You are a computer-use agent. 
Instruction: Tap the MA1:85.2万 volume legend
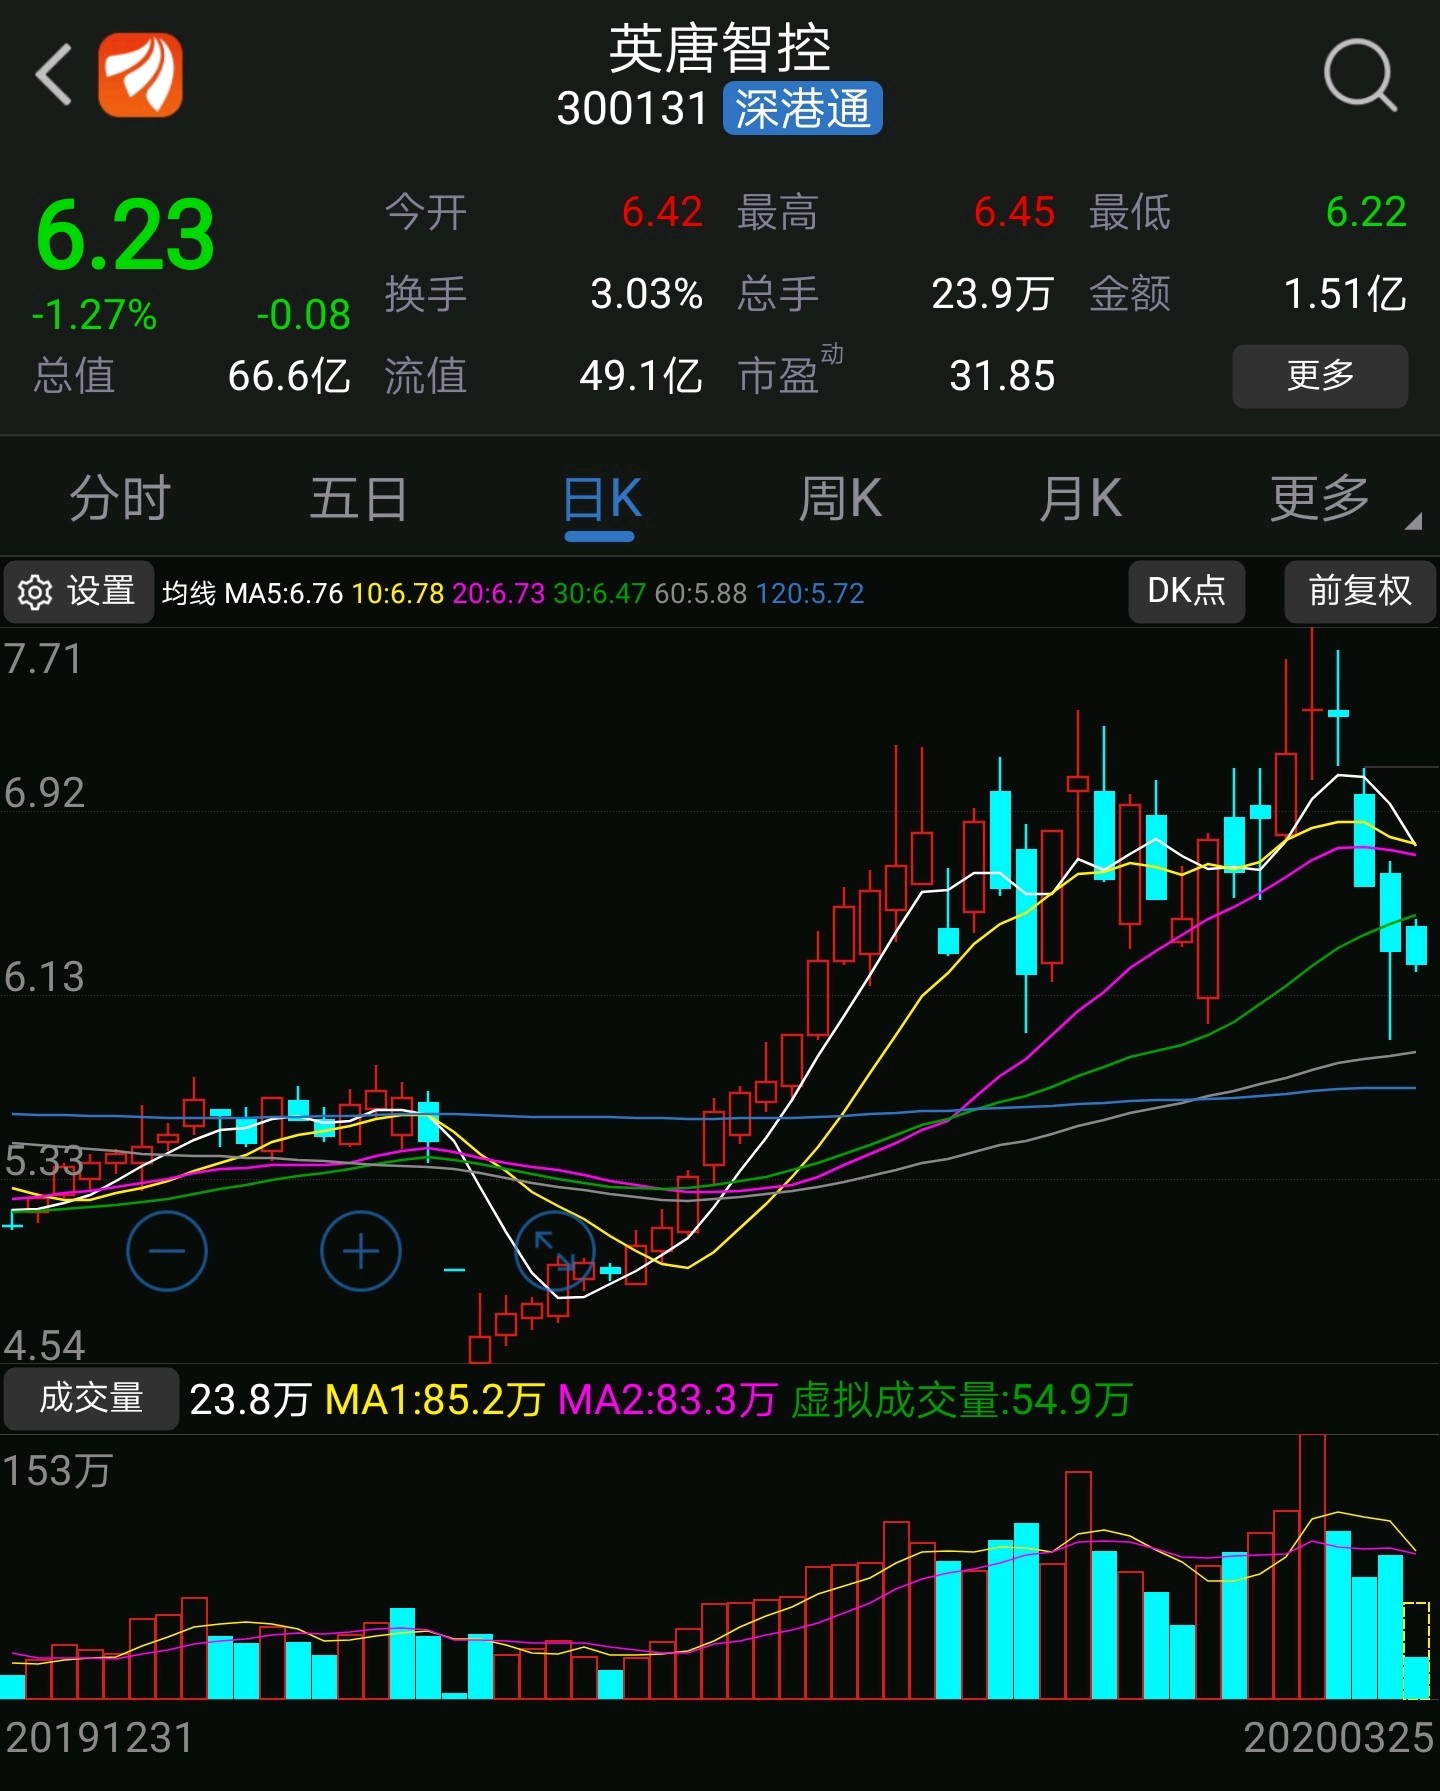click(435, 1400)
